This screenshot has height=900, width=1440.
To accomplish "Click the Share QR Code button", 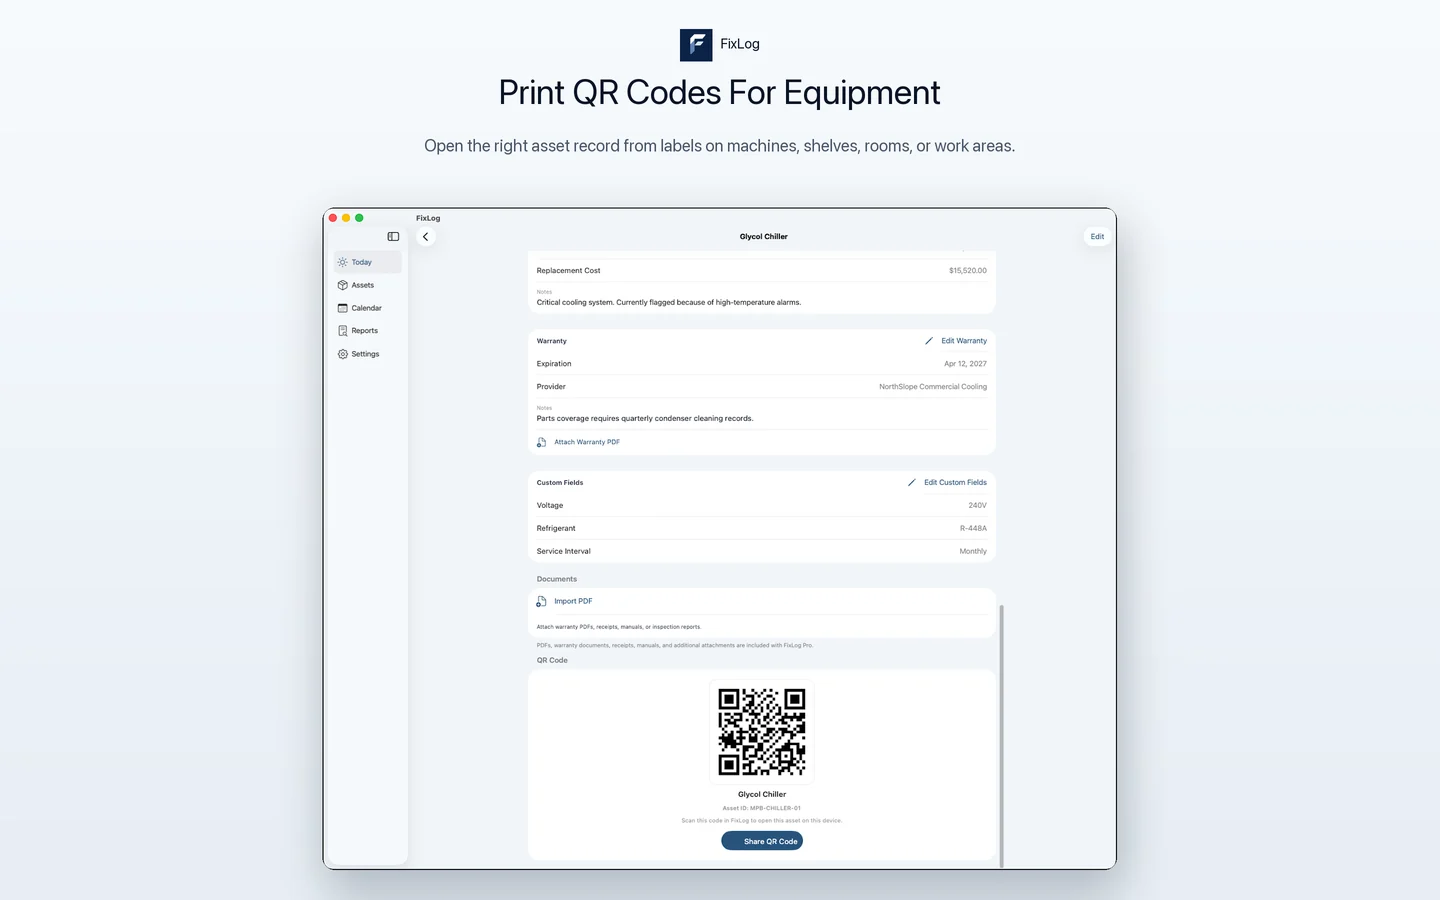I will [762, 841].
